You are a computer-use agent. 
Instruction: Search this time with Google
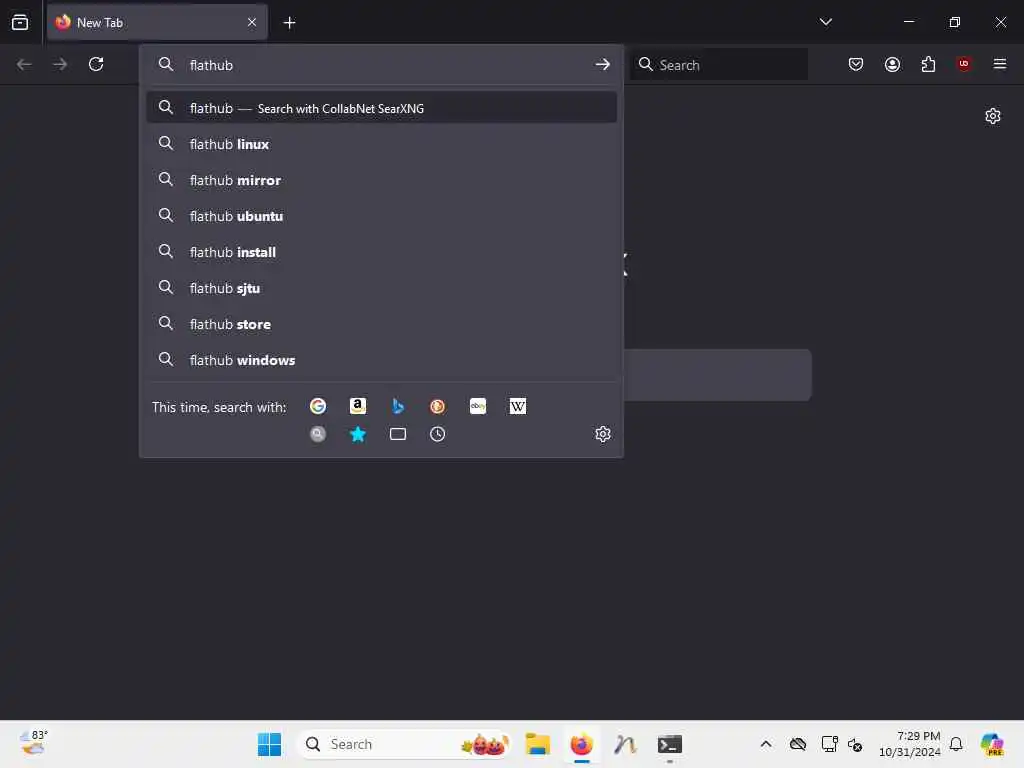[318, 406]
